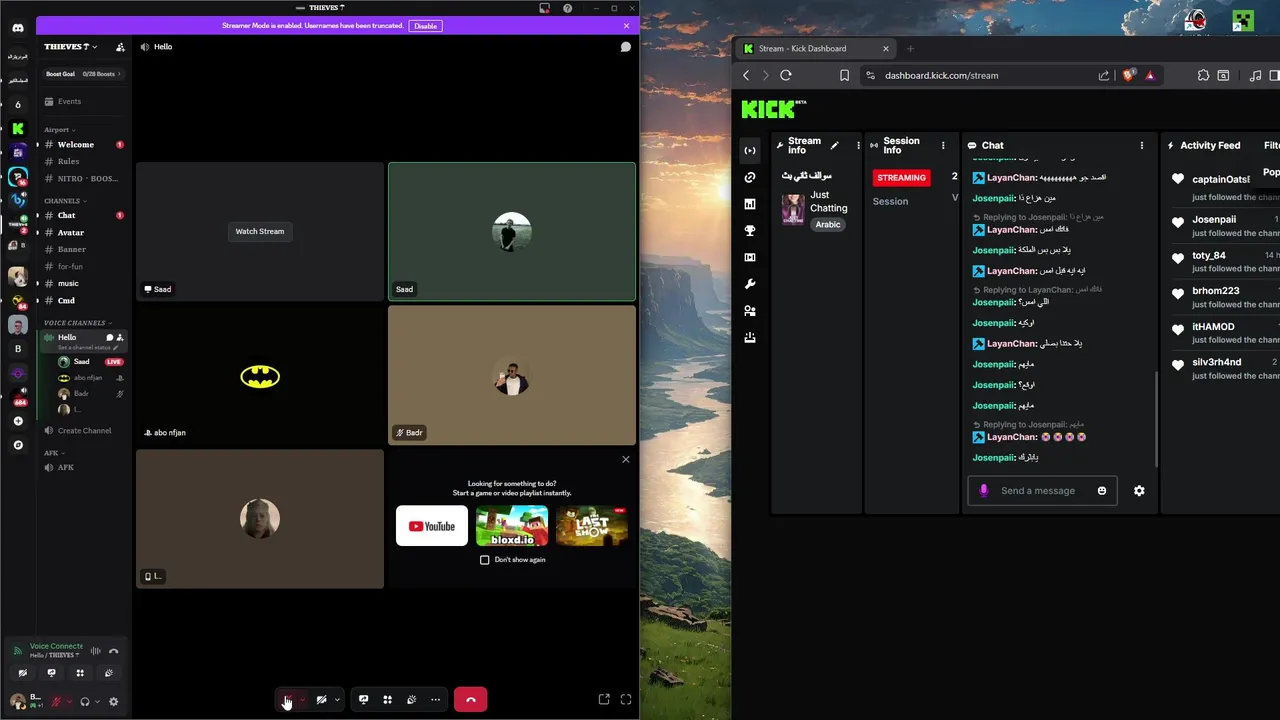Click the Send a message field
1280x720 pixels.
[1042, 491]
